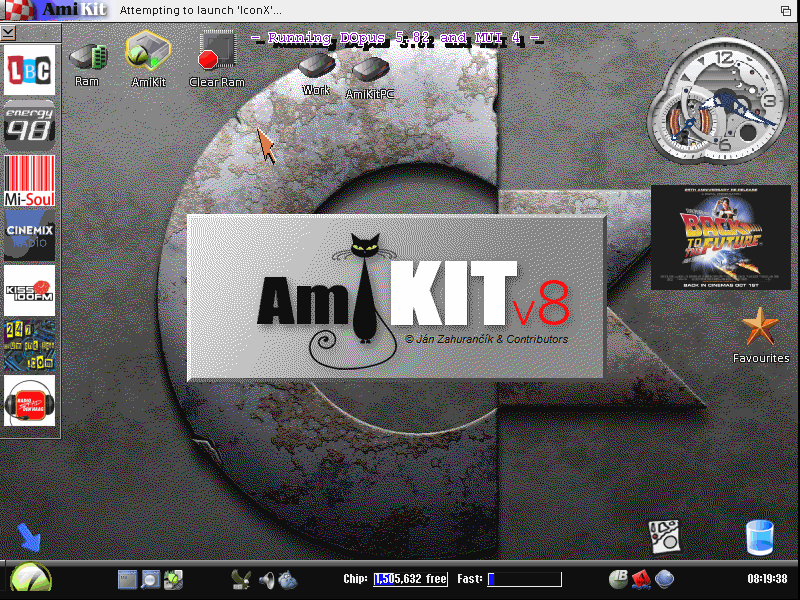This screenshot has height=600, width=800.
Task: Open the blue trash can icon
Action: [x=760, y=537]
